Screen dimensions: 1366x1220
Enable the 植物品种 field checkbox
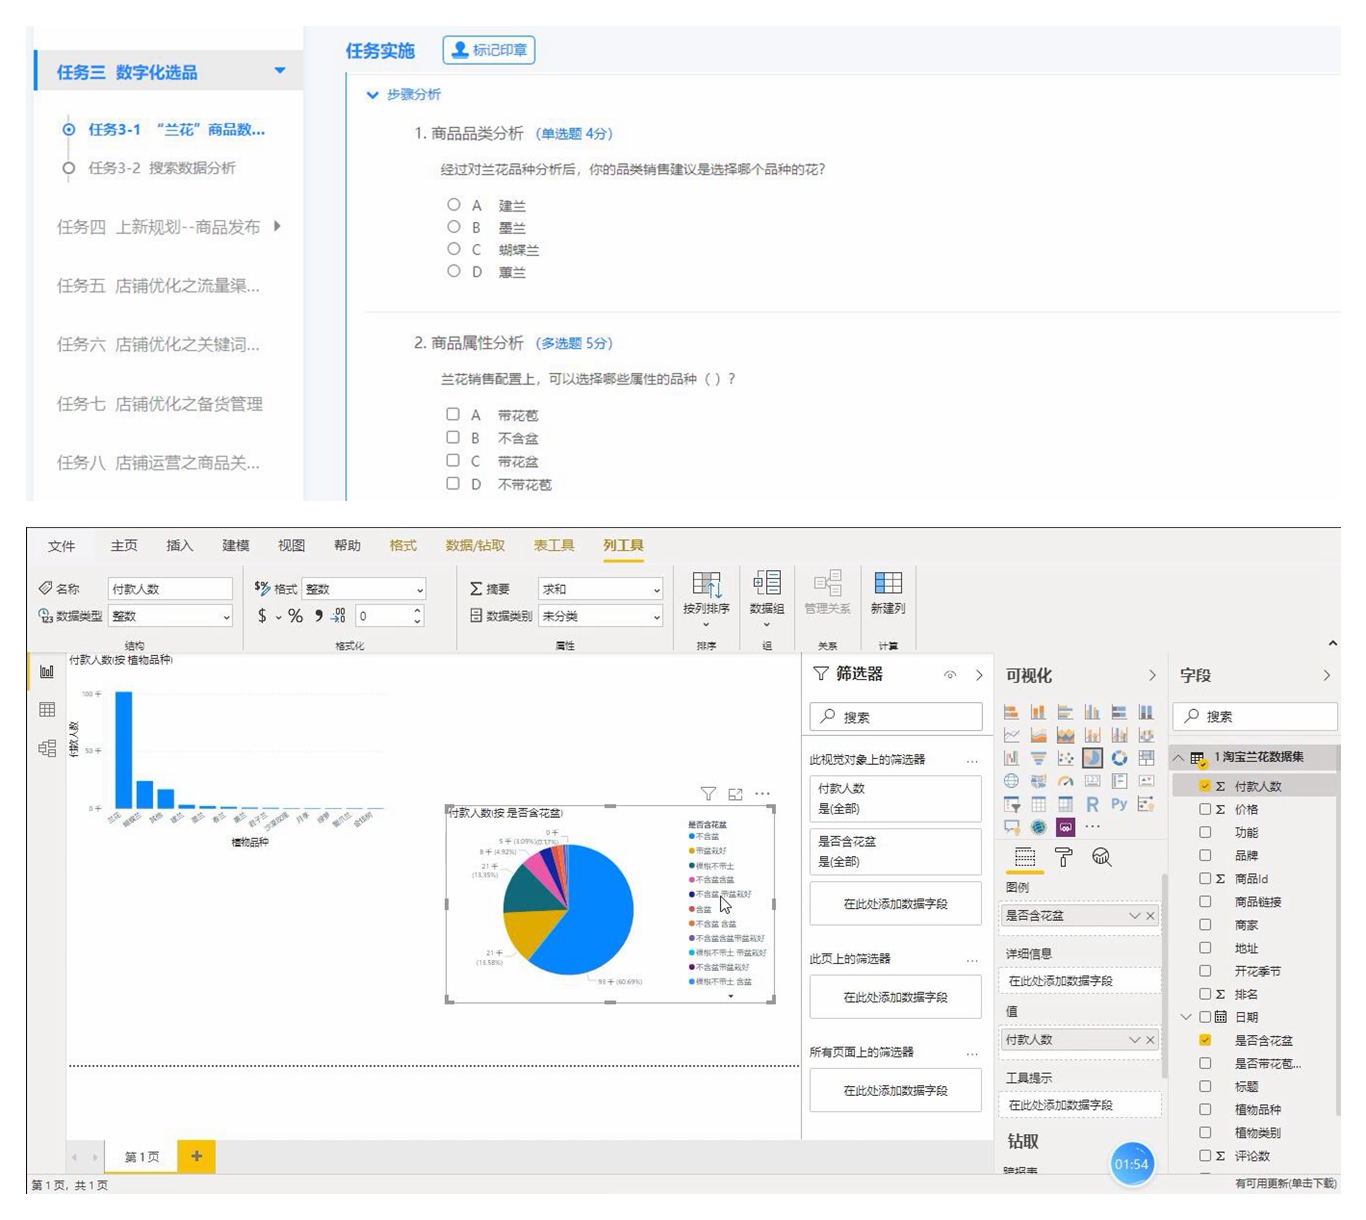(1205, 1109)
